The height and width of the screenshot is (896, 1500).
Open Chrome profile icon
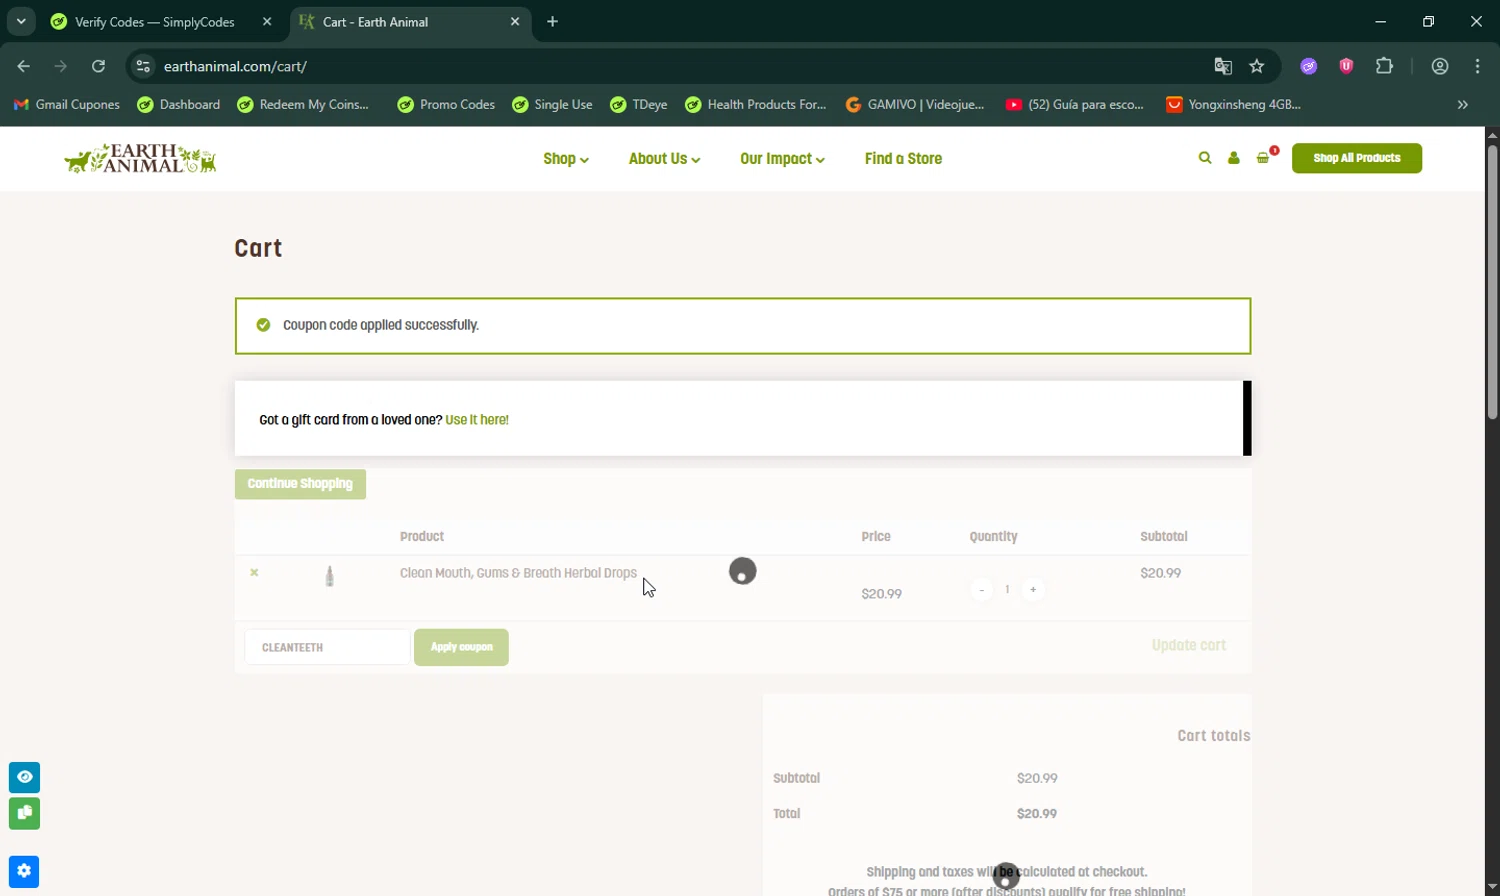(x=1440, y=66)
